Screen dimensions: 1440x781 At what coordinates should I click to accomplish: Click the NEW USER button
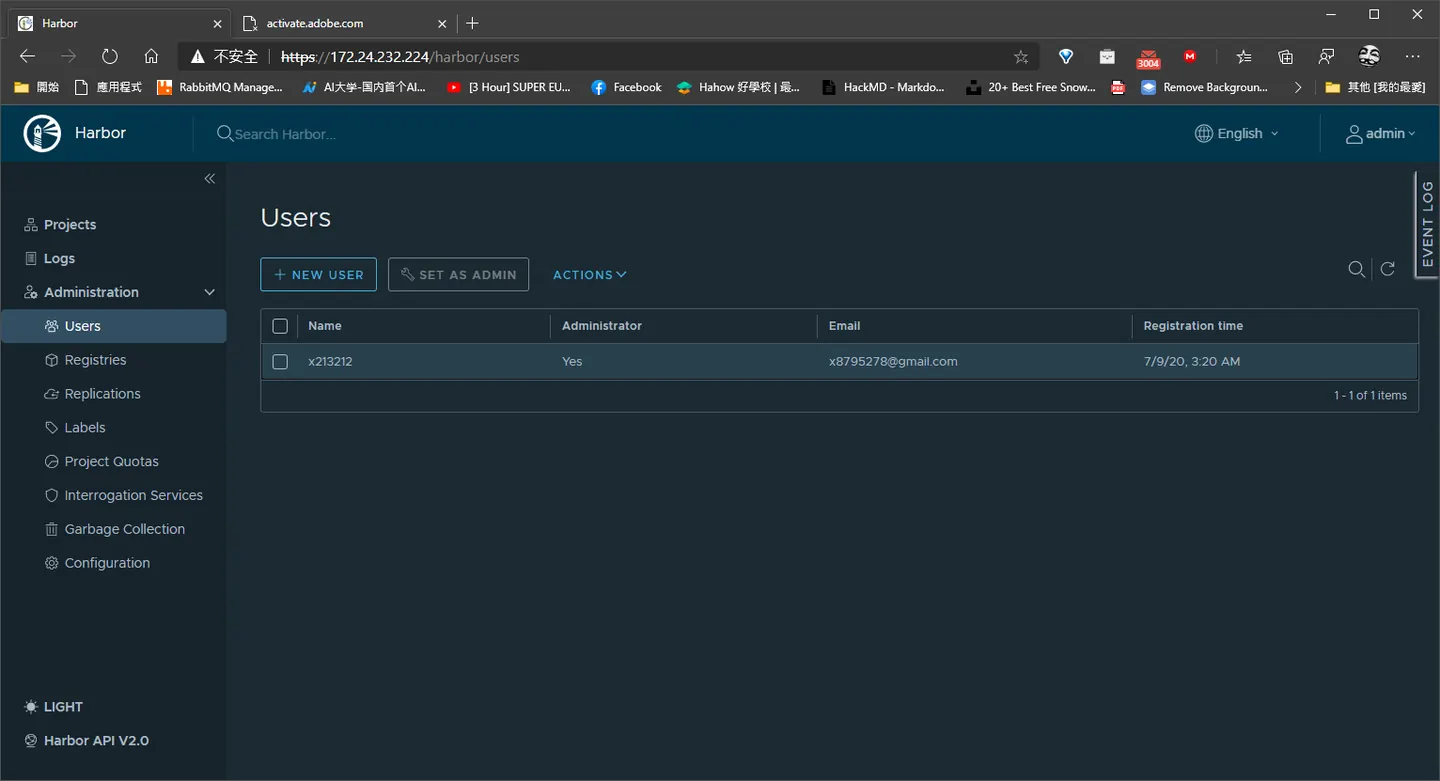pos(318,275)
